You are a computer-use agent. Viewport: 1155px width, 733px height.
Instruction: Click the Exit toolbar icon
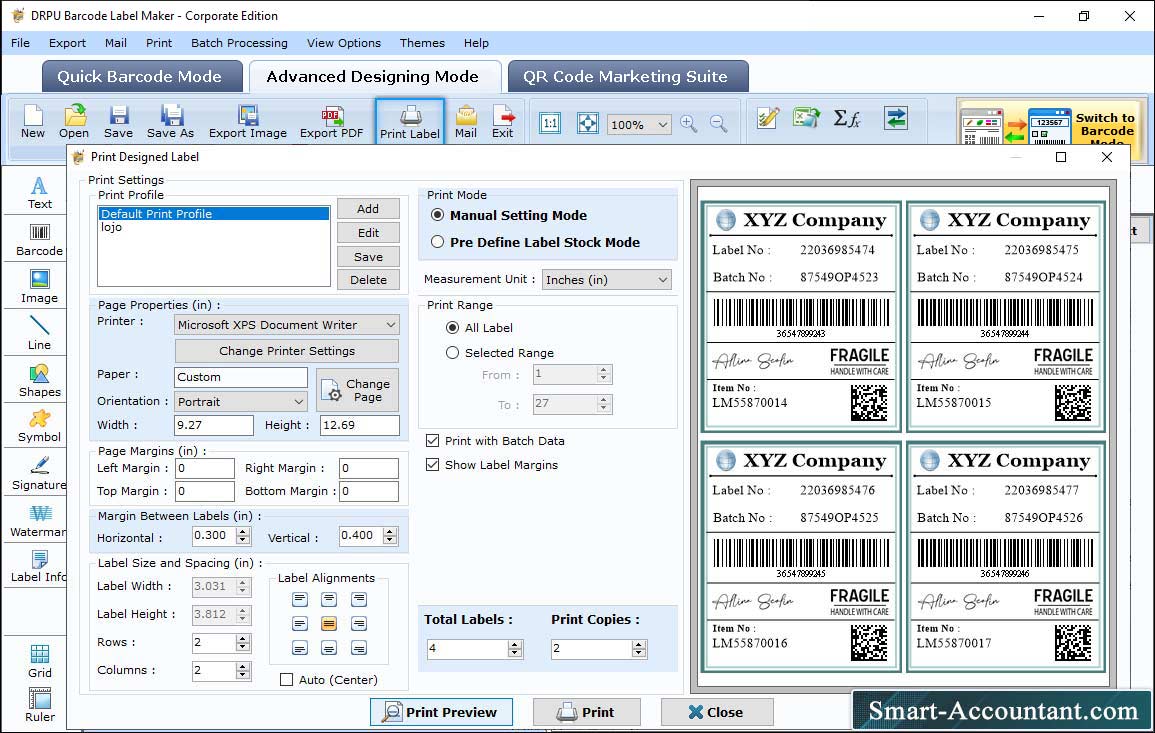coord(503,122)
